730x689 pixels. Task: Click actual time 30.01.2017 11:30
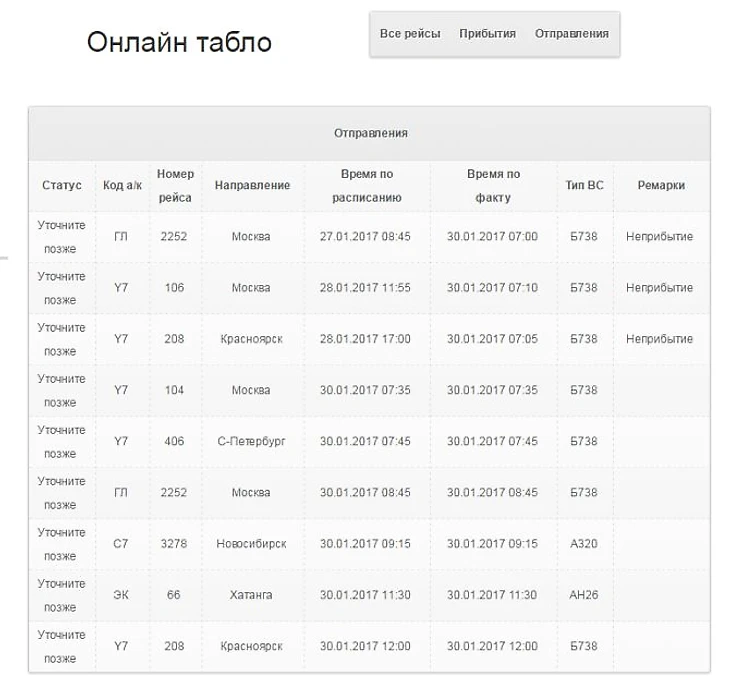pos(492,595)
